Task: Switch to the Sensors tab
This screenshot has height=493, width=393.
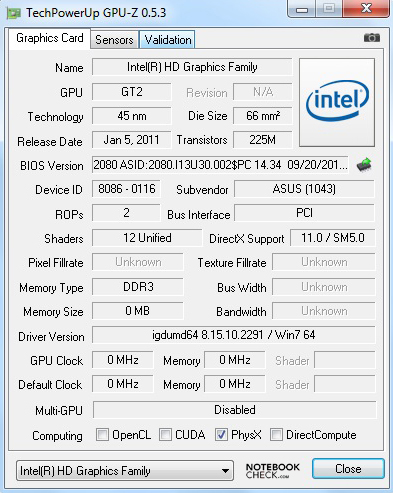Action: pos(114,40)
